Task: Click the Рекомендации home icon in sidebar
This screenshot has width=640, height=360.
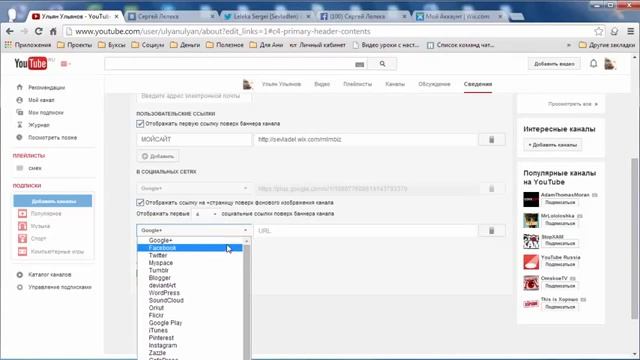Action: click(20, 87)
